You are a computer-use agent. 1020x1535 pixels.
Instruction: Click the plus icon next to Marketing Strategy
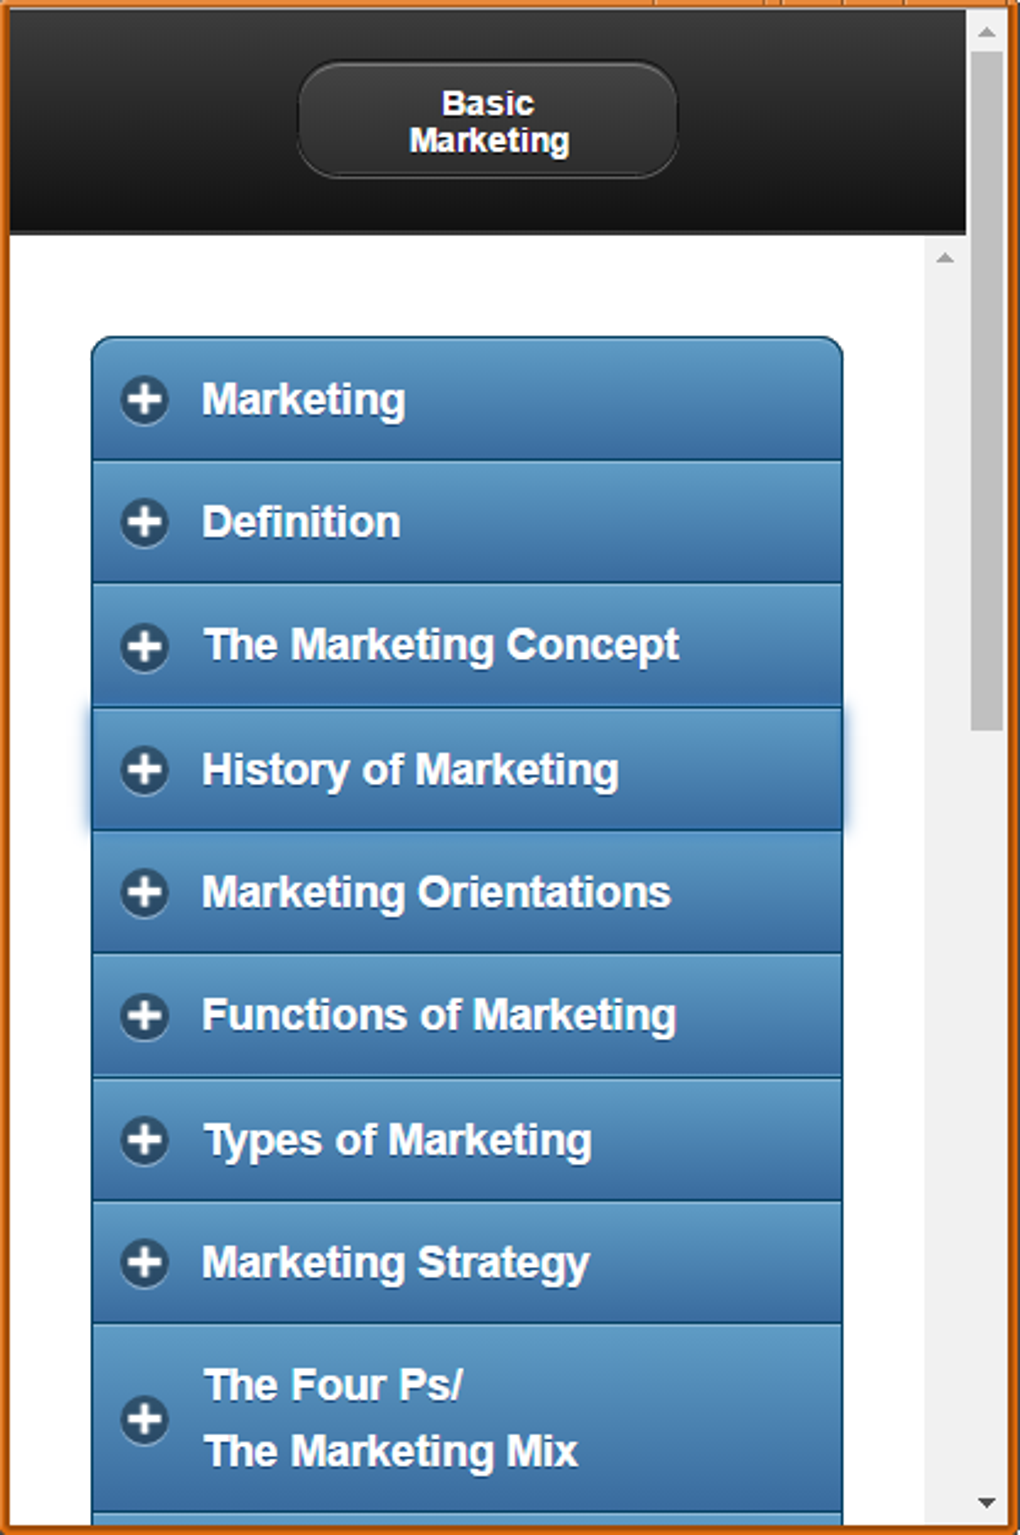(145, 1261)
